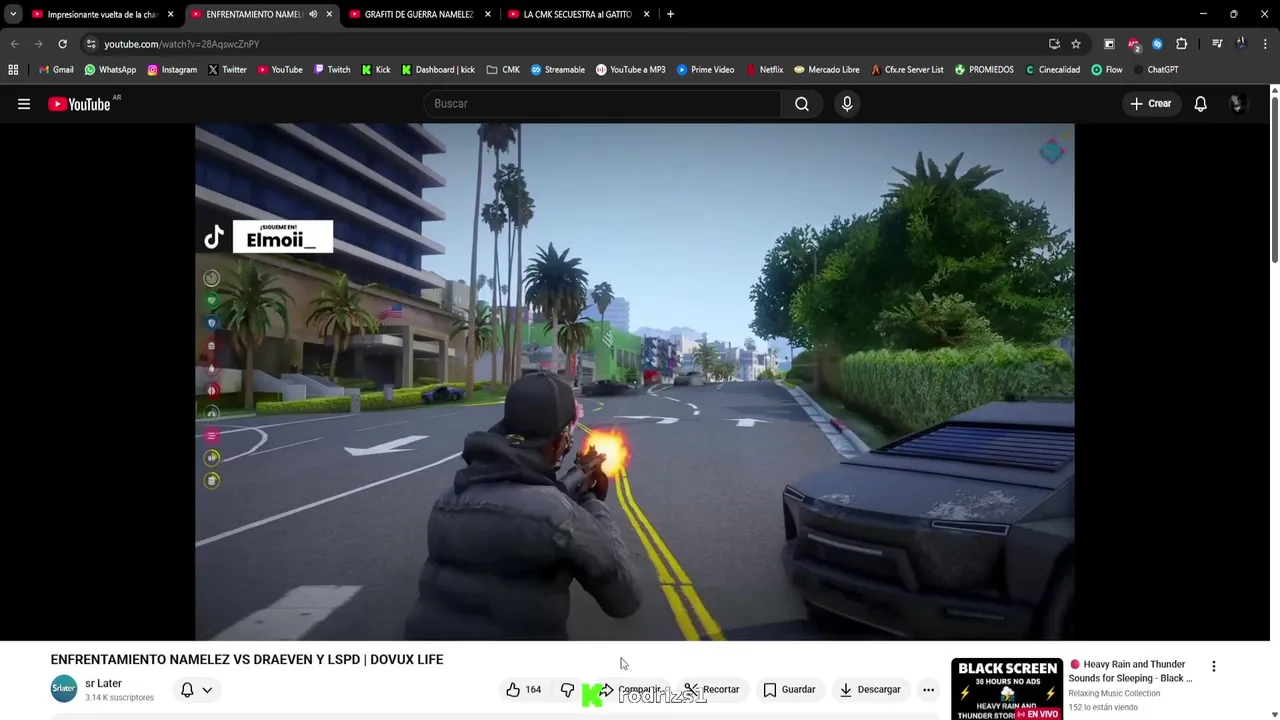The image size is (1280, 720).
Task: Open Prime Video bookmark
Action: [x=705, y=70]
